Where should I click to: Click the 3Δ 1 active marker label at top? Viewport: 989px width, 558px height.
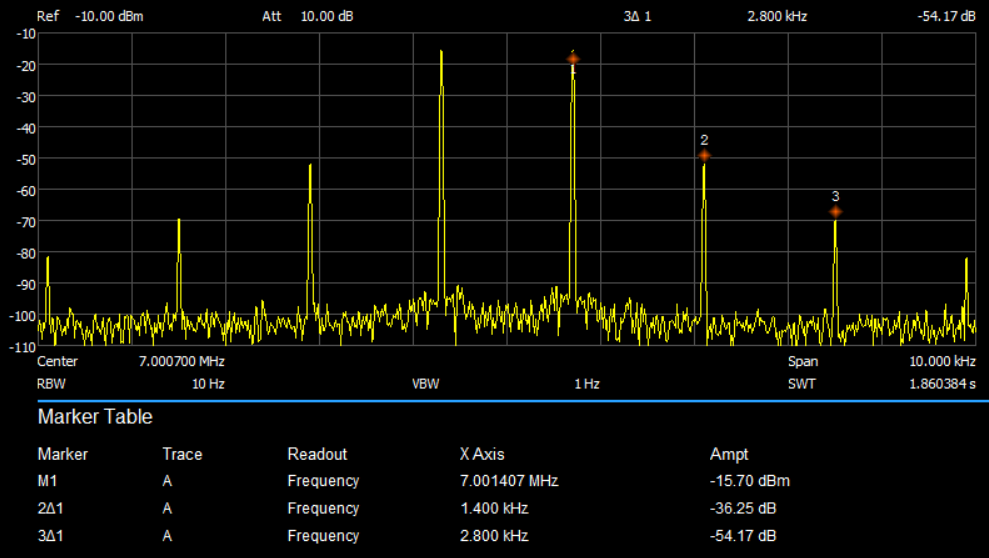[x=636, y=17]
